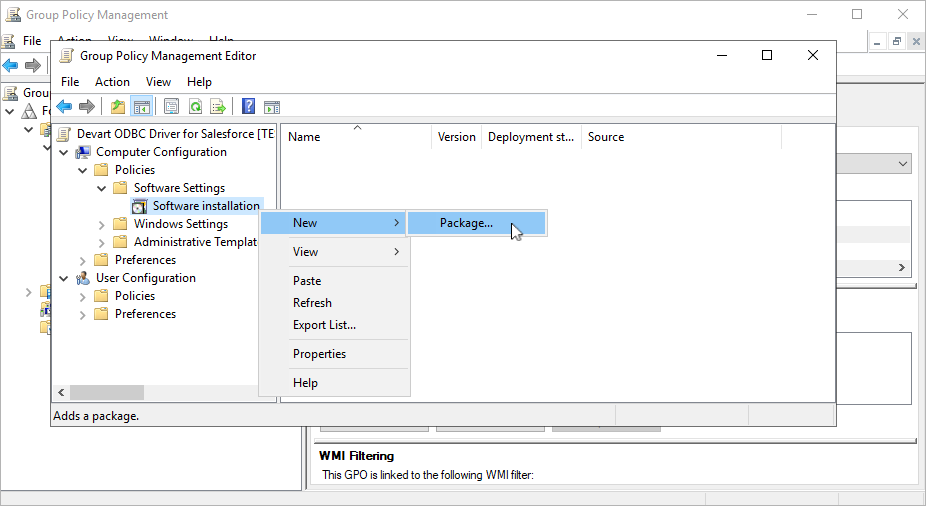Viewport: 926px width, 506px height.
Task: Select Help in the context menu
Action: (x=334, y=383)
